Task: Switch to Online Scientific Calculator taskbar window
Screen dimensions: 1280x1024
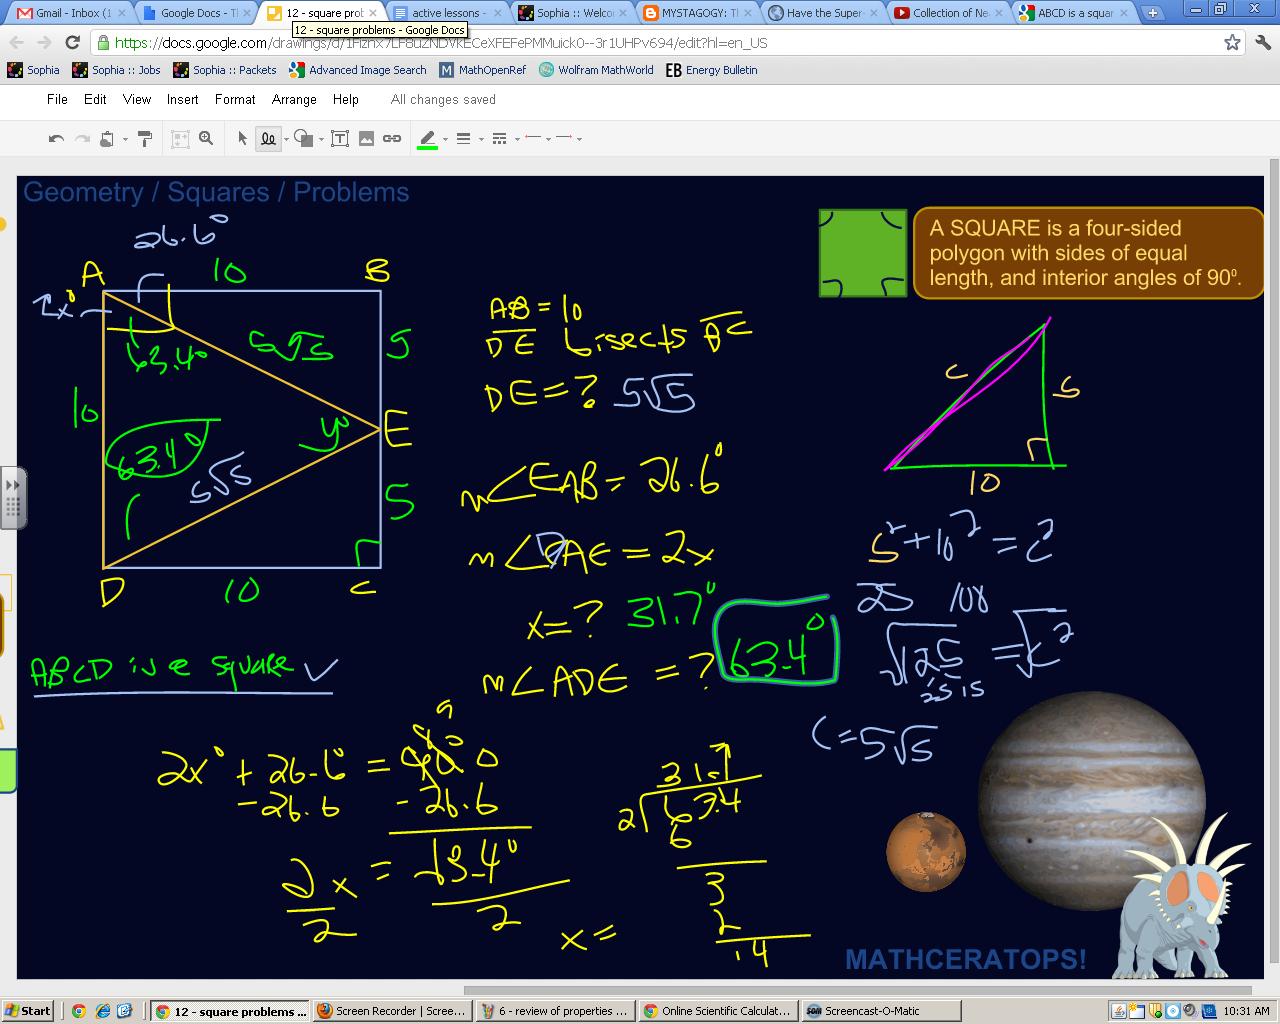Action: [x=717, y=1011]
